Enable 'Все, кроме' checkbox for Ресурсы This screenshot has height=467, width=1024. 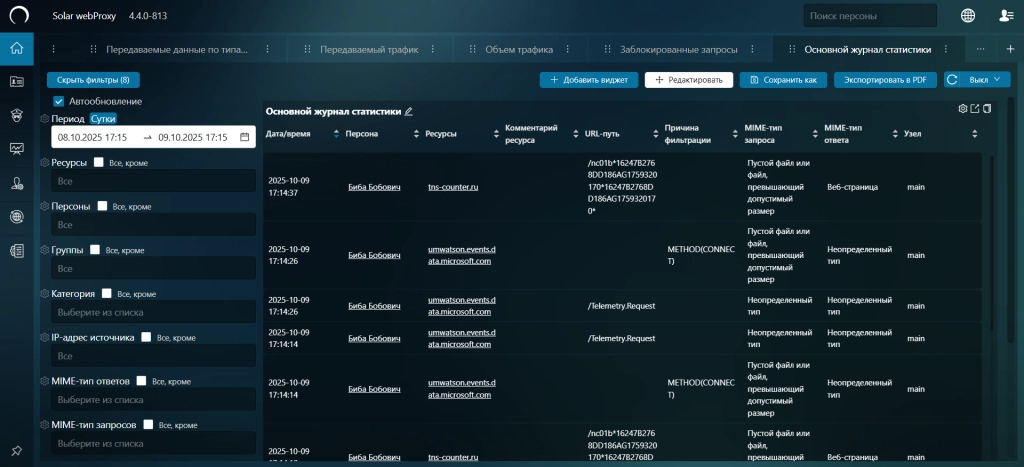98,162
